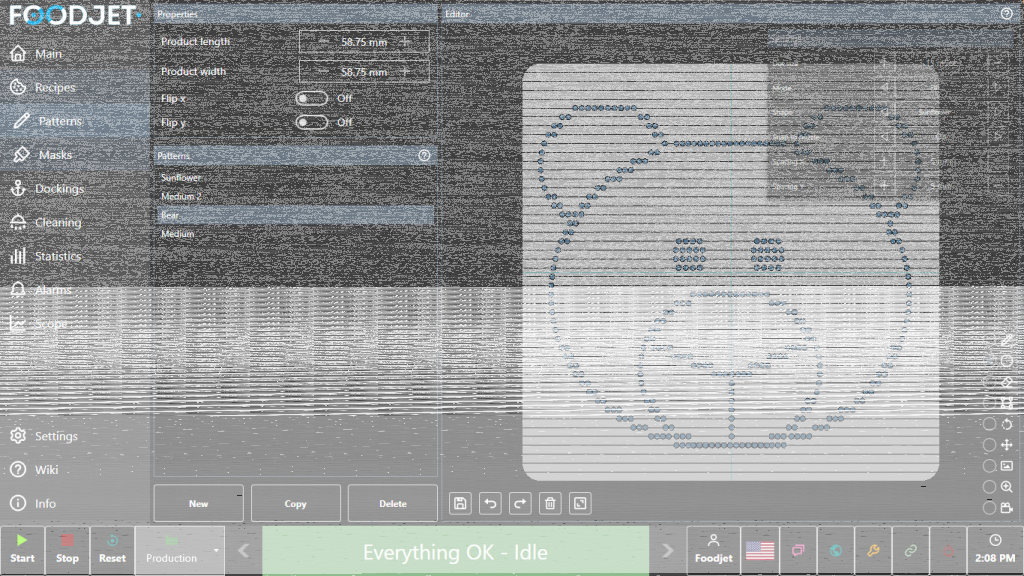Open the Foodjet user button

714,550
